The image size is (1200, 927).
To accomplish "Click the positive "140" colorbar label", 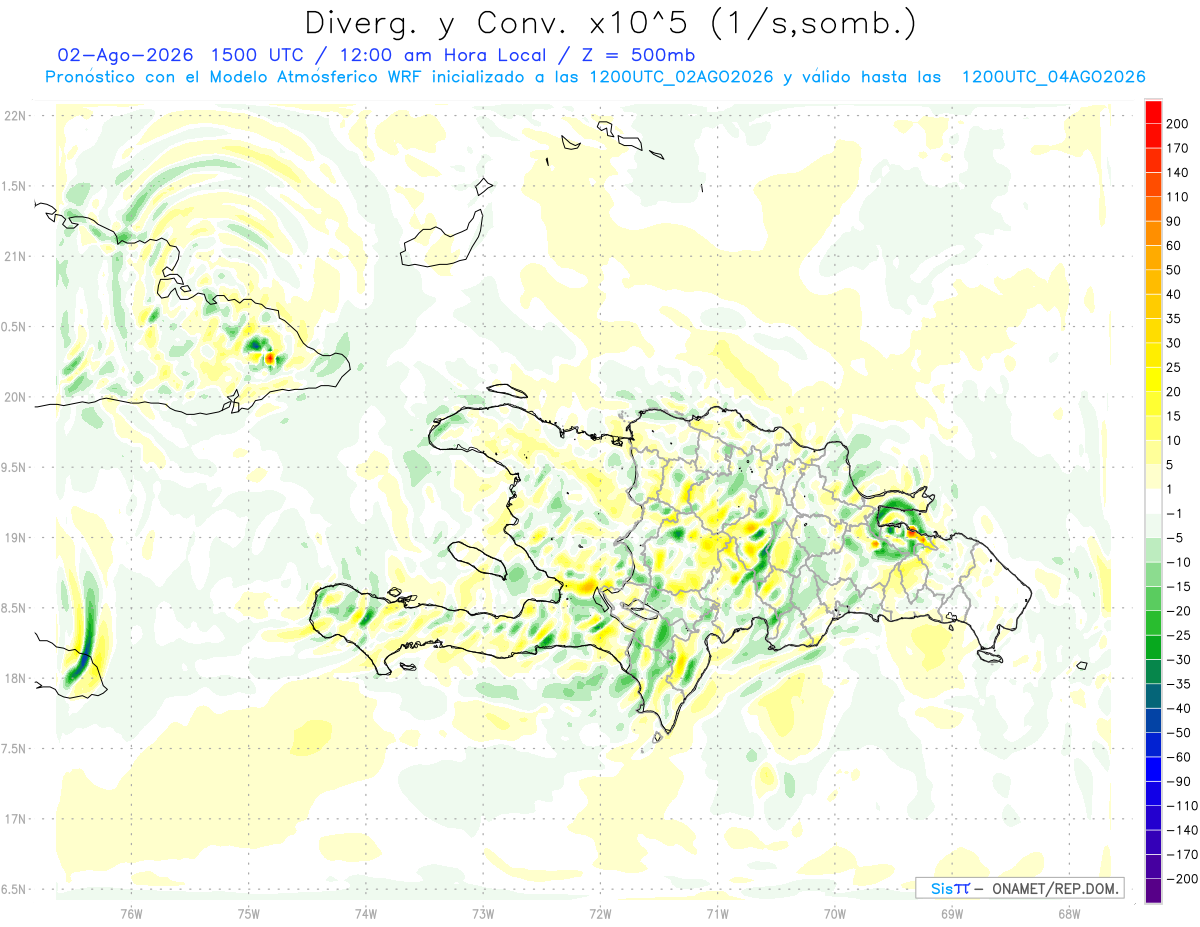I will (1177, 173).
